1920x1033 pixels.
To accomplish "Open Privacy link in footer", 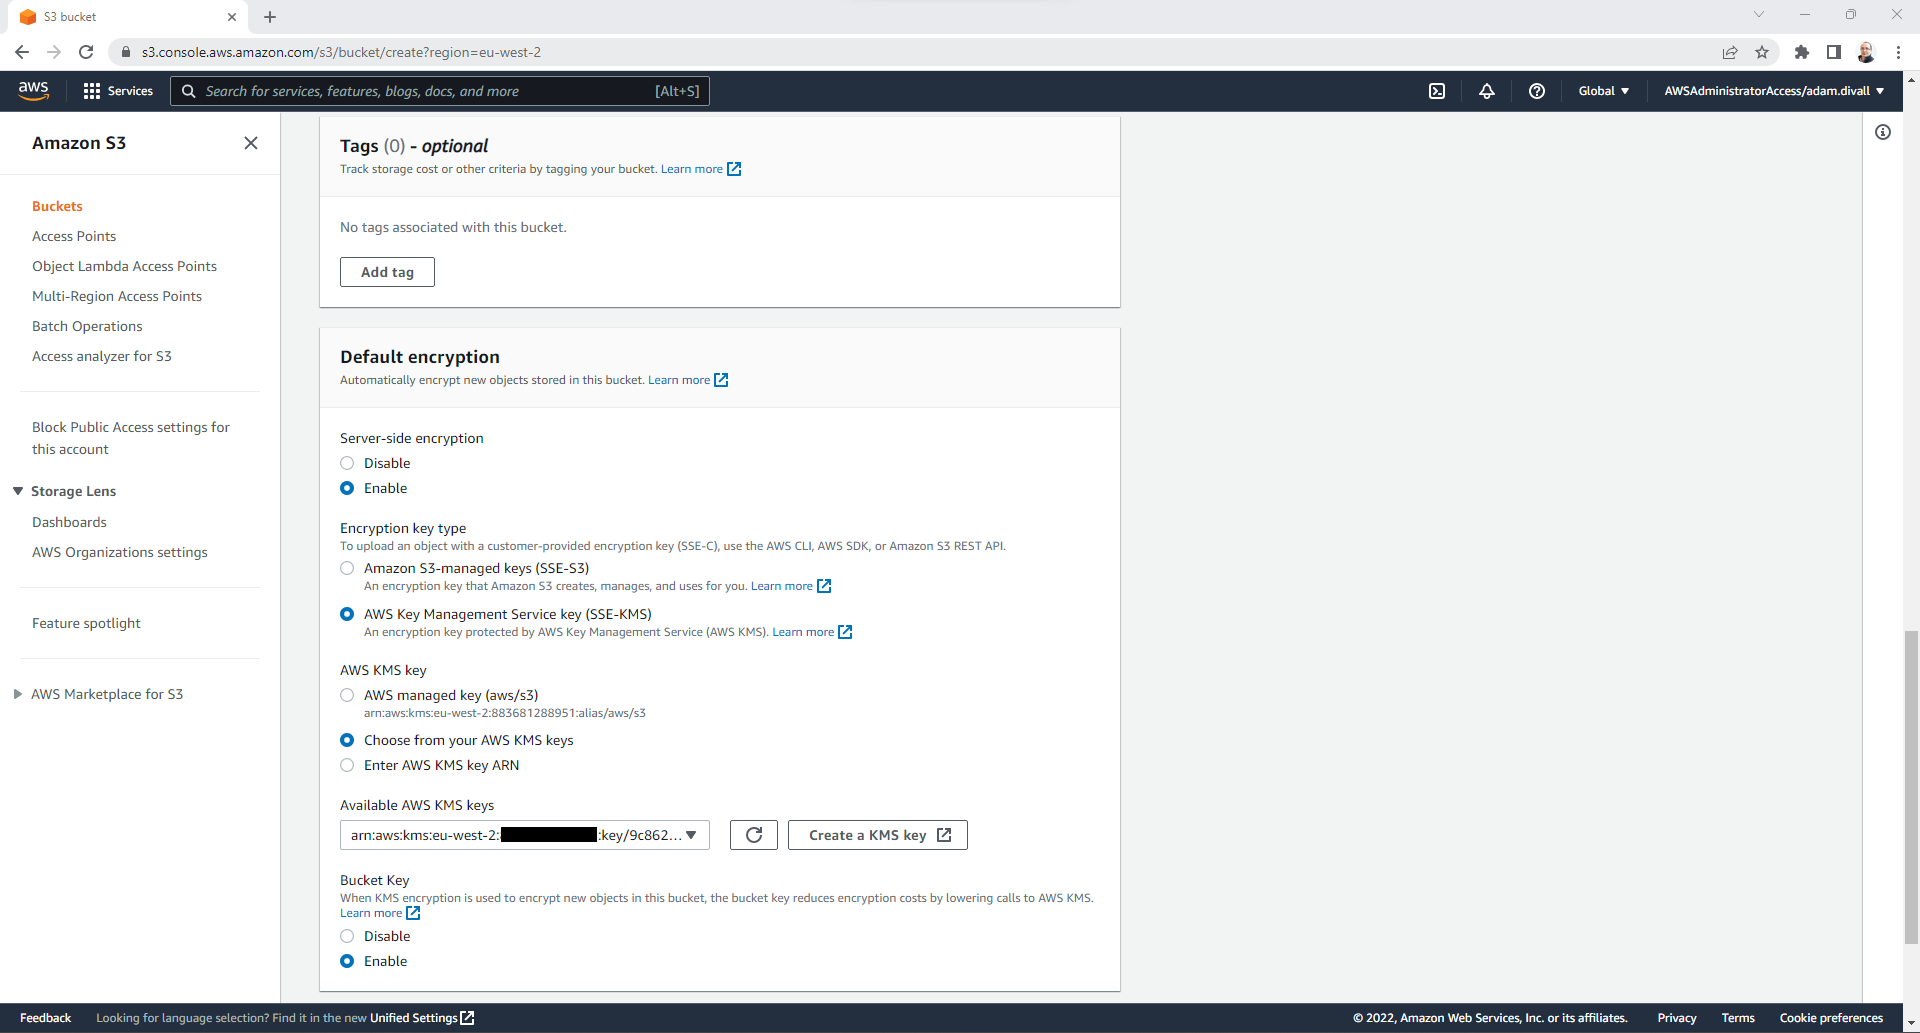I will (x=1677, y=1018).
